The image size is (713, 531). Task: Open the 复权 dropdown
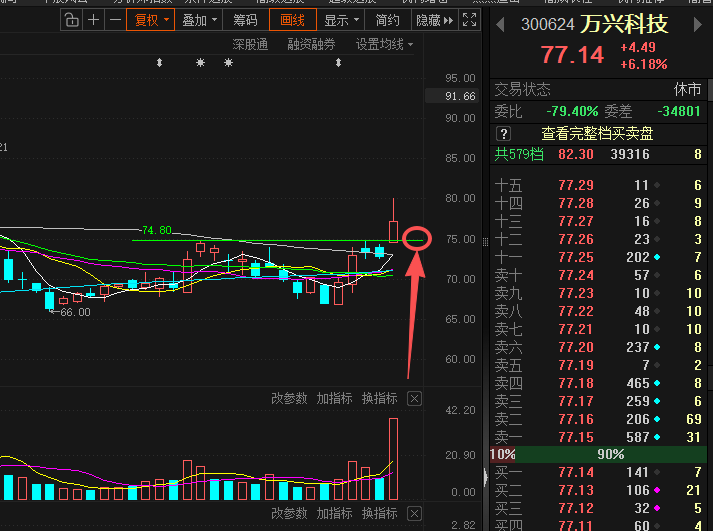151,20
